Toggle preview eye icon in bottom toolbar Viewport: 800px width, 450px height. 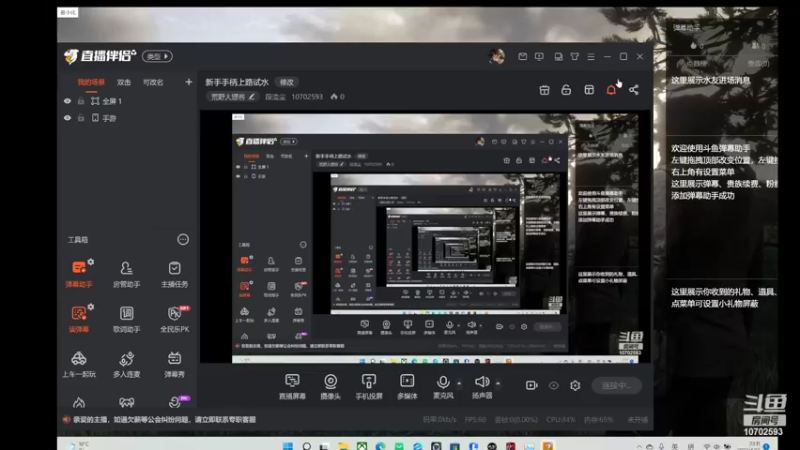click(554, 386)
